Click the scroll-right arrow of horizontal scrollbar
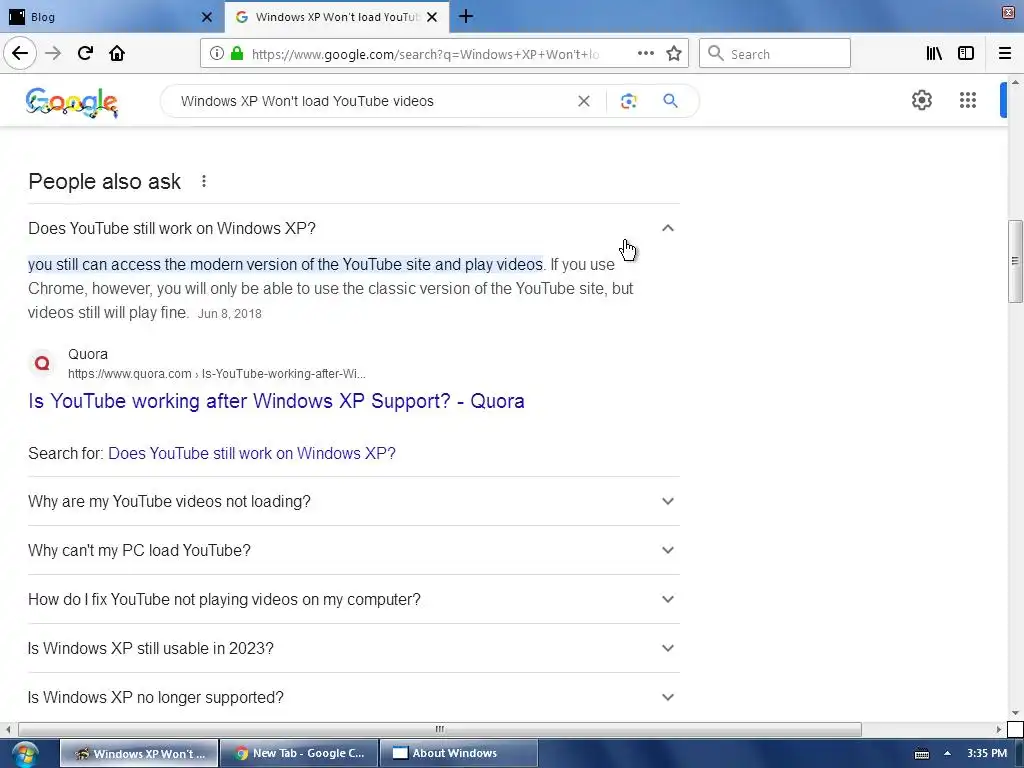Viewport: 1024px width, 768px height. coord(999,729)
